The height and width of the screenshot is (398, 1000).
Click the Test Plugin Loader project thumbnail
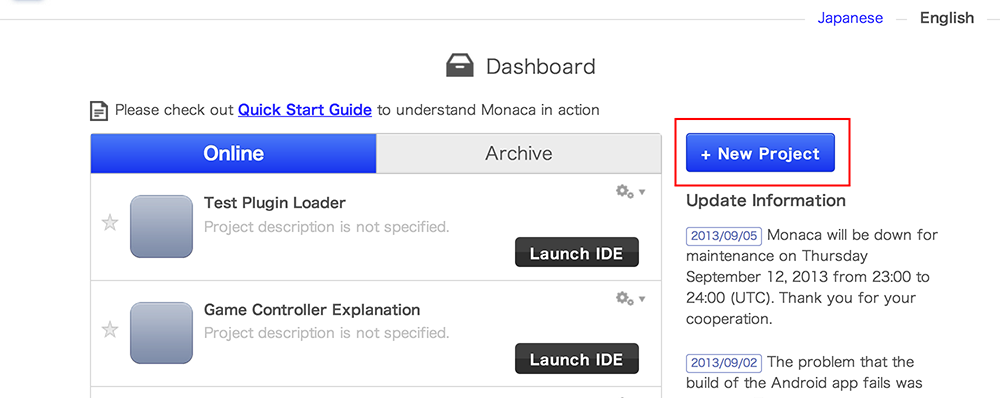161,226
